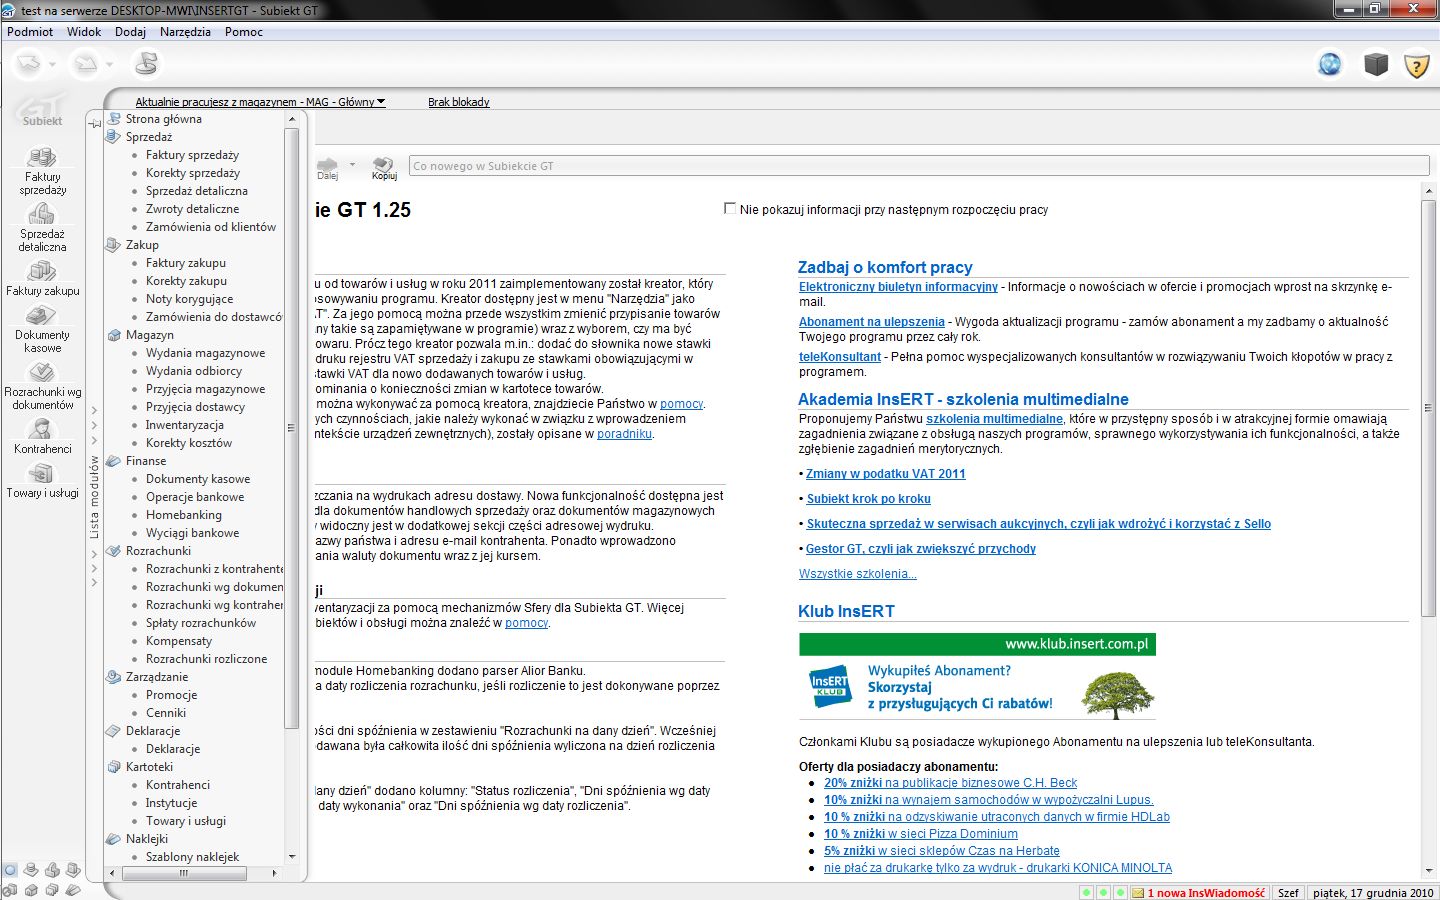Viewport: 1440px width, 900px height.
Task: Click Kartoteki group icon in module tree
Action: coord(114,767)
